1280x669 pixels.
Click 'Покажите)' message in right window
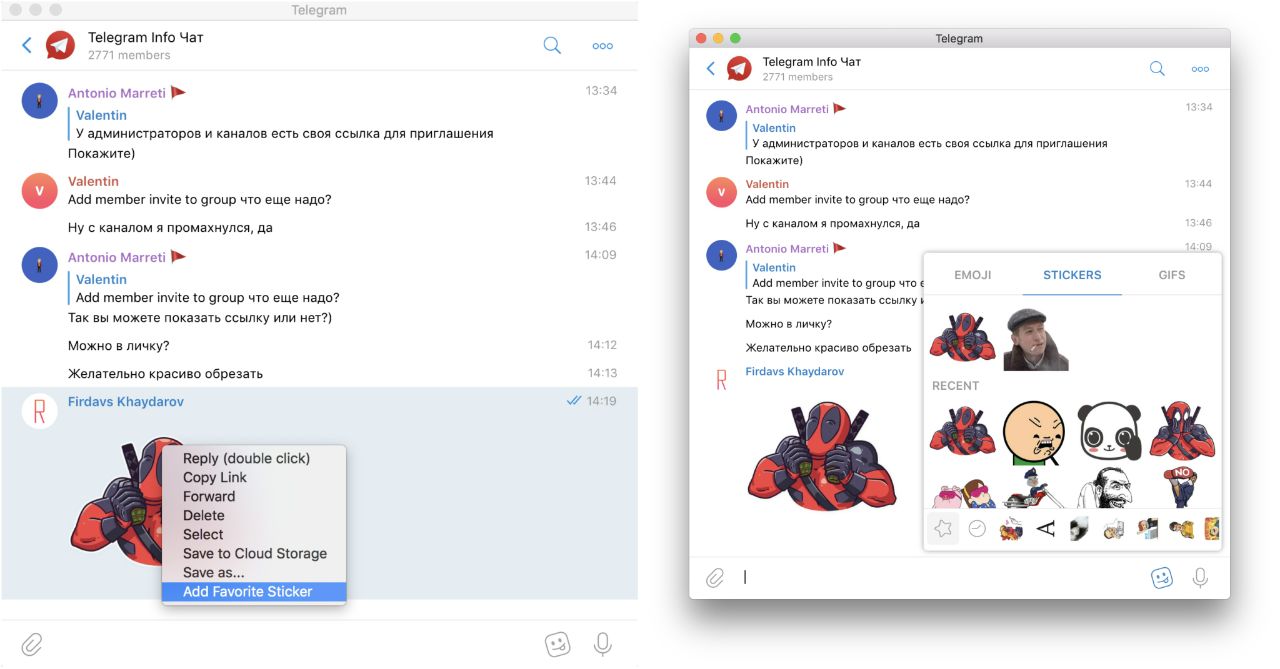775,160
